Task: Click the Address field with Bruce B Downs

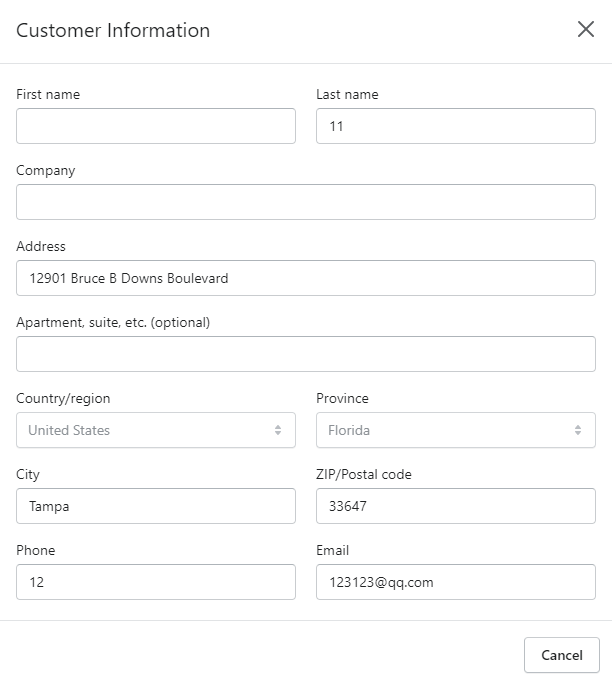Action: (306, 278)
